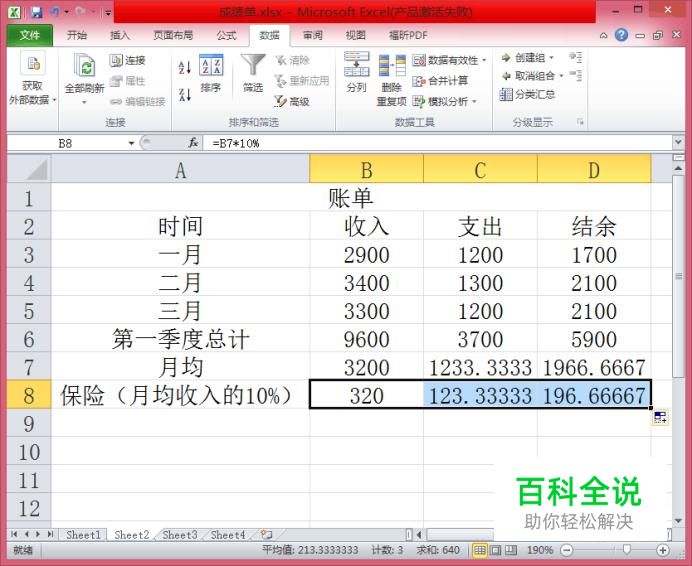Viewport: 692px width, 566px height.
Task: Select column B header
Action: point(366,170)
